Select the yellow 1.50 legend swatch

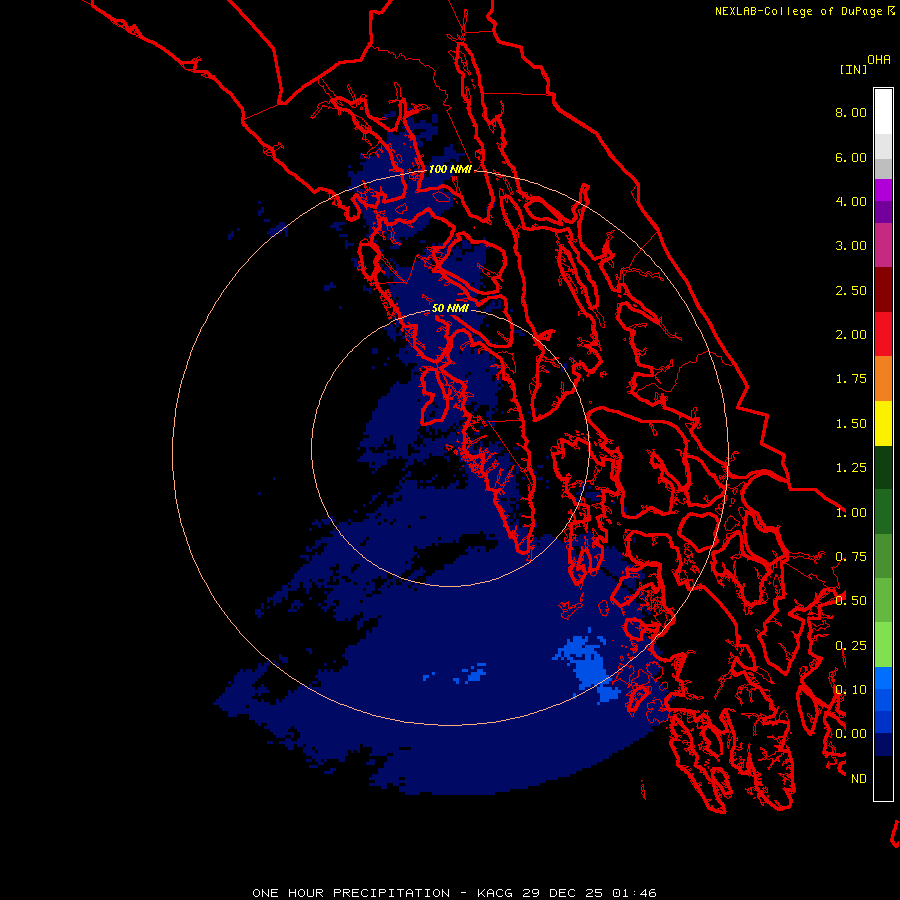(x=883, y=423)
